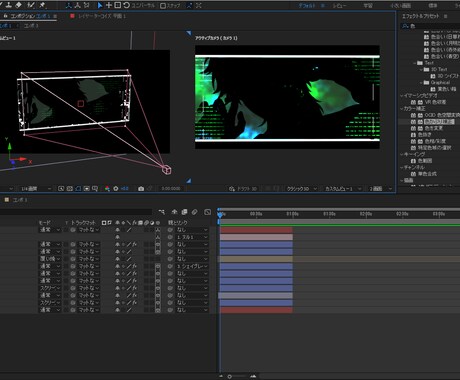Screen dimensions: 460x380
Task: Click the preview timecode 0:00:00:00
Action: tap(171, 189)
